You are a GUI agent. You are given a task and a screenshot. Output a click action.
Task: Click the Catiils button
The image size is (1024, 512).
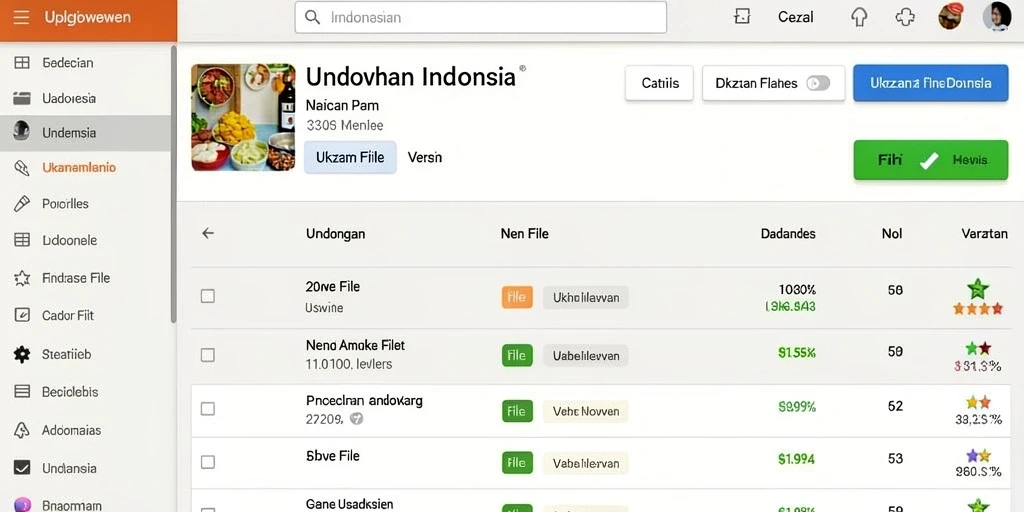659,83
